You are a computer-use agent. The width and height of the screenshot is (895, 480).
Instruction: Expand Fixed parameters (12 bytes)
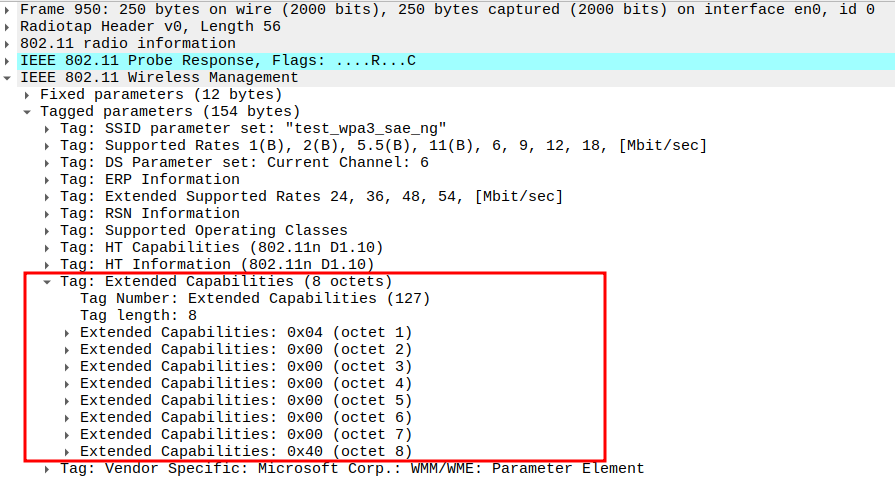coord(28,95)
